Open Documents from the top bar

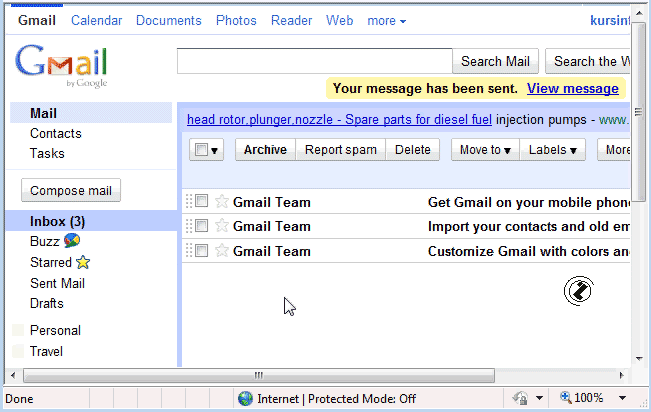click(x=169, y=20)
